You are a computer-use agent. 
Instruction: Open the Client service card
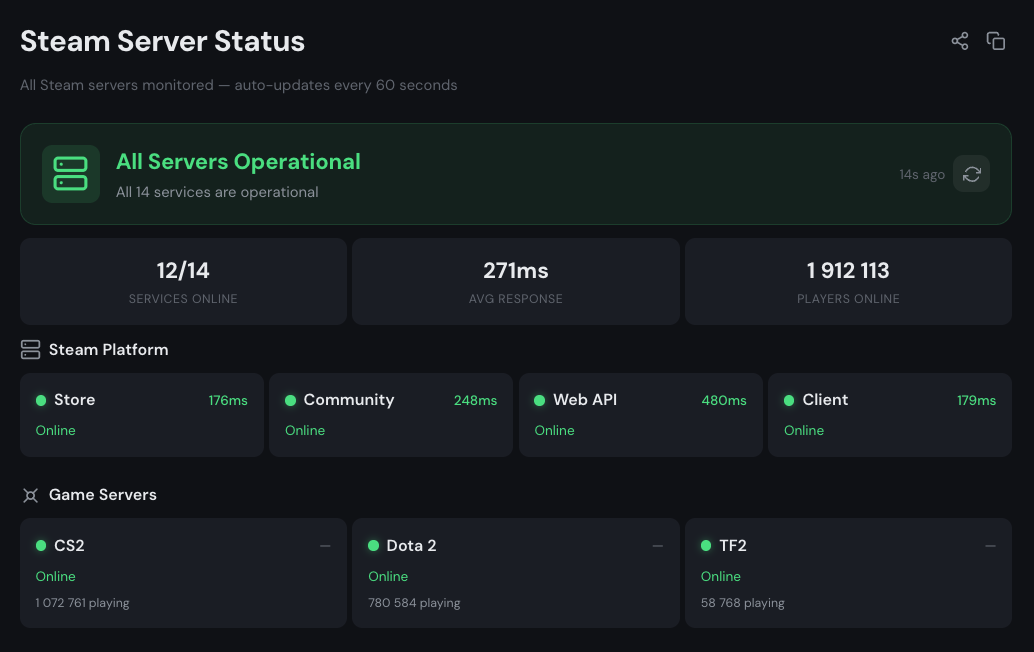pyautogui.click(x=890, y=415)
